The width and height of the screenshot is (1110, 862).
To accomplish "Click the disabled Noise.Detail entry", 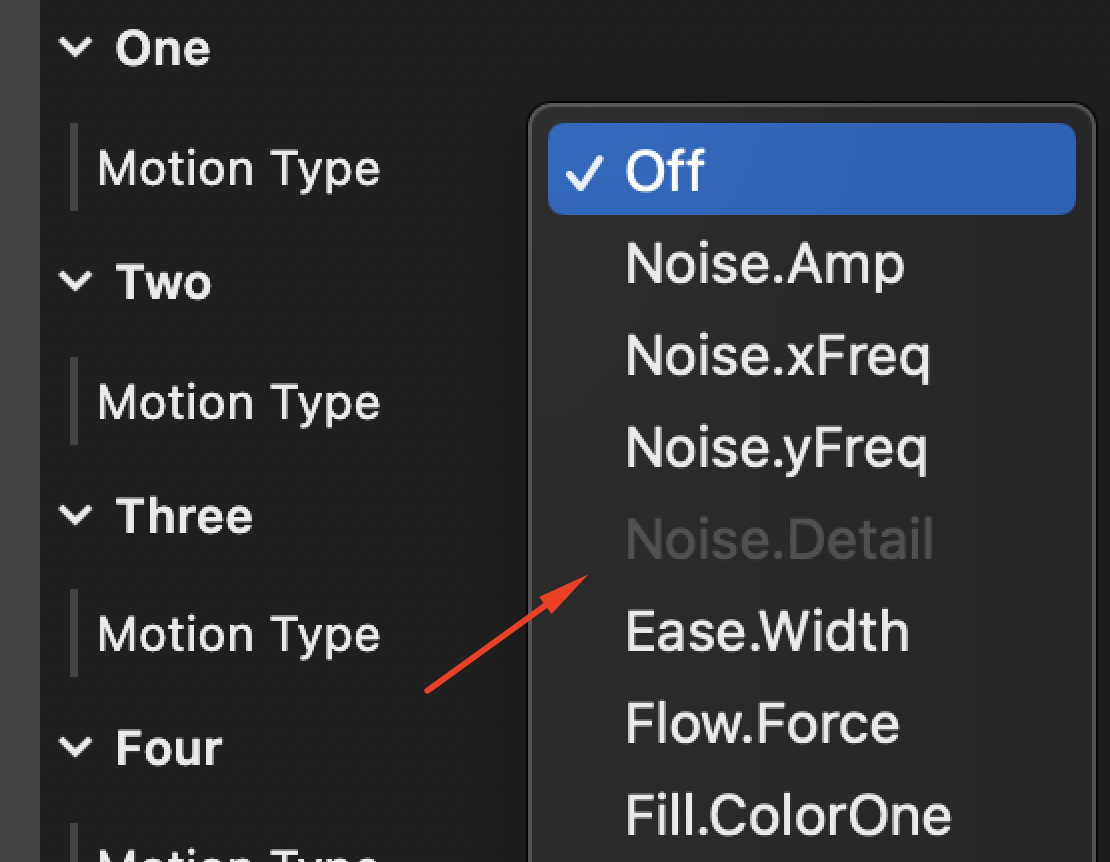I will (778, 539).
